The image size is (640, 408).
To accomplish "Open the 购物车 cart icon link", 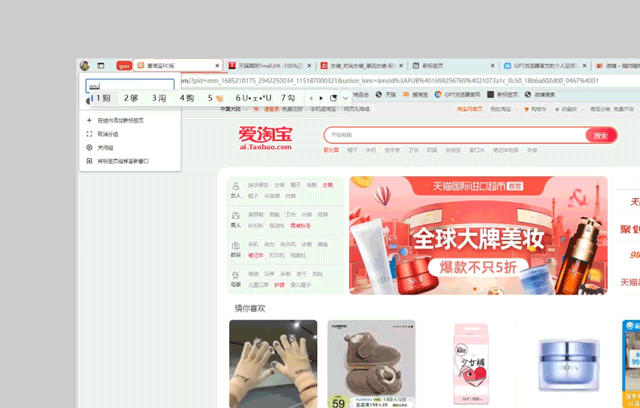I will coord(535,109).
